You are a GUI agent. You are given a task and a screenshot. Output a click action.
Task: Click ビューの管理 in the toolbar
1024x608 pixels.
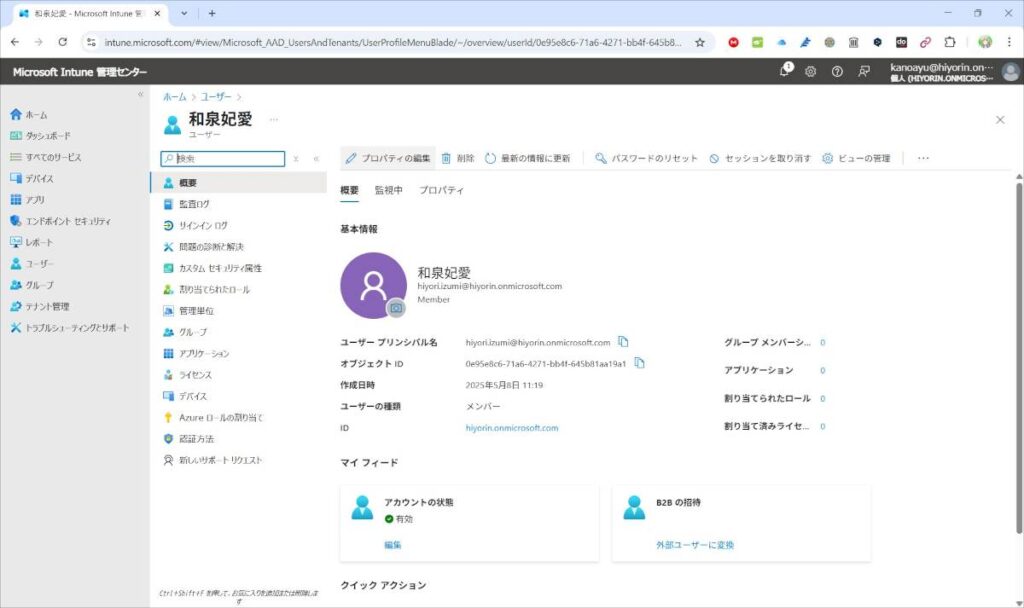pos(856,158)
